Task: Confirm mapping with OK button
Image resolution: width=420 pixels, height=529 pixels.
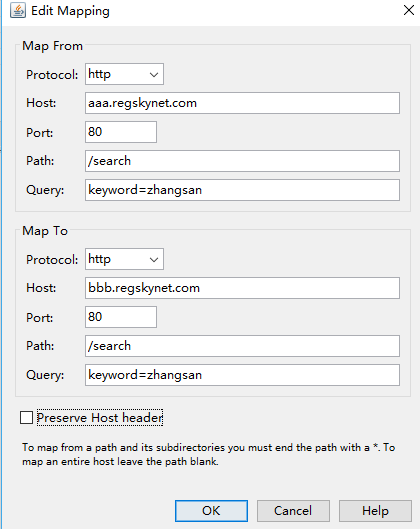Action: pyautogui.click(x=211, y=511)
